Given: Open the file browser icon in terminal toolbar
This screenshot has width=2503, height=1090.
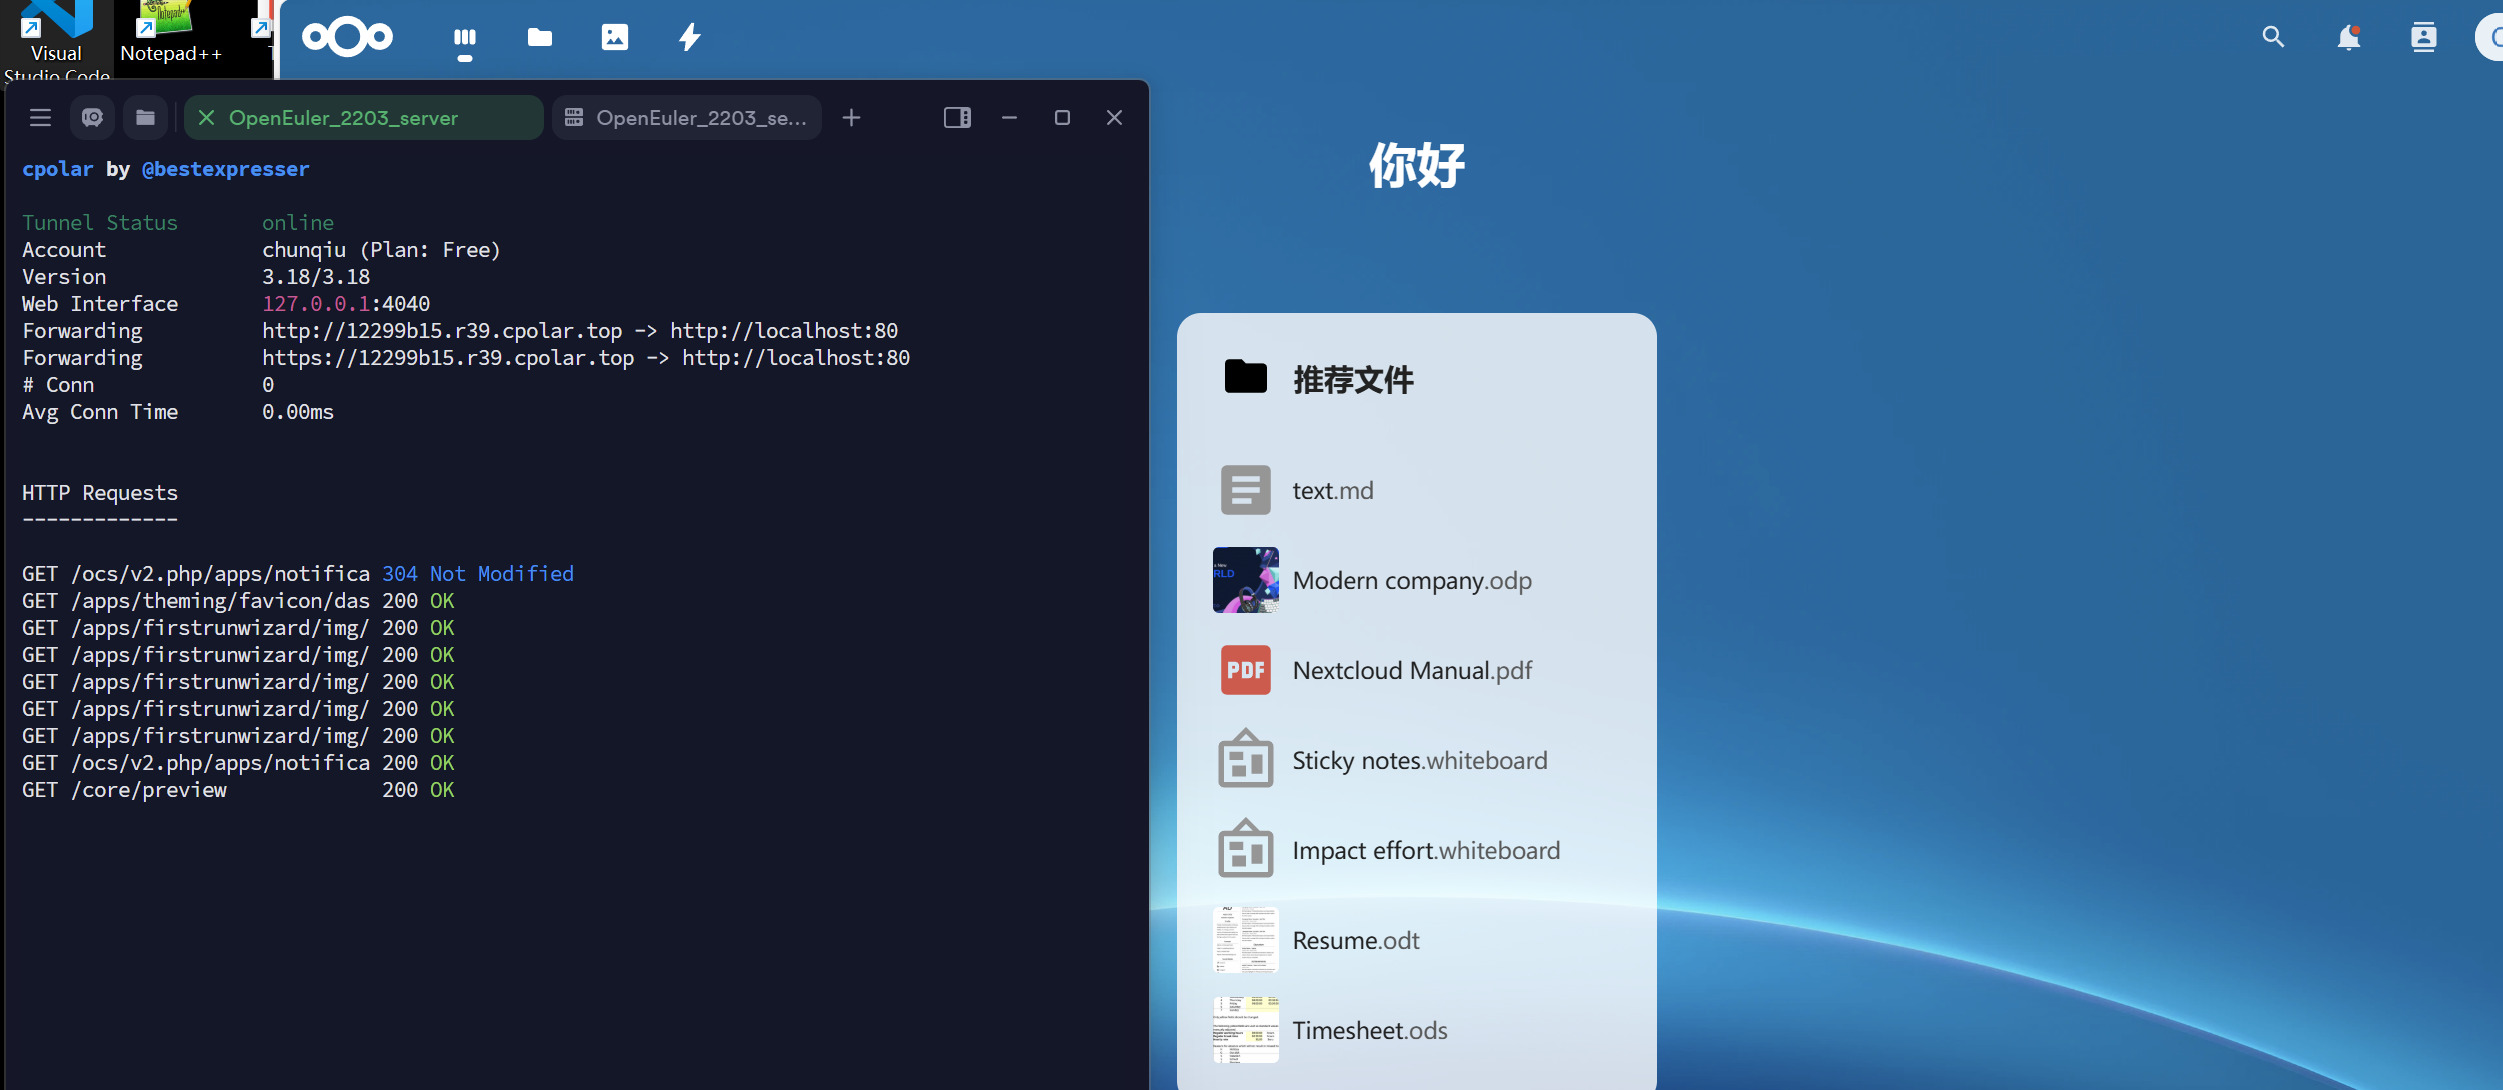Looking at the screenshot, I should 145,117.
